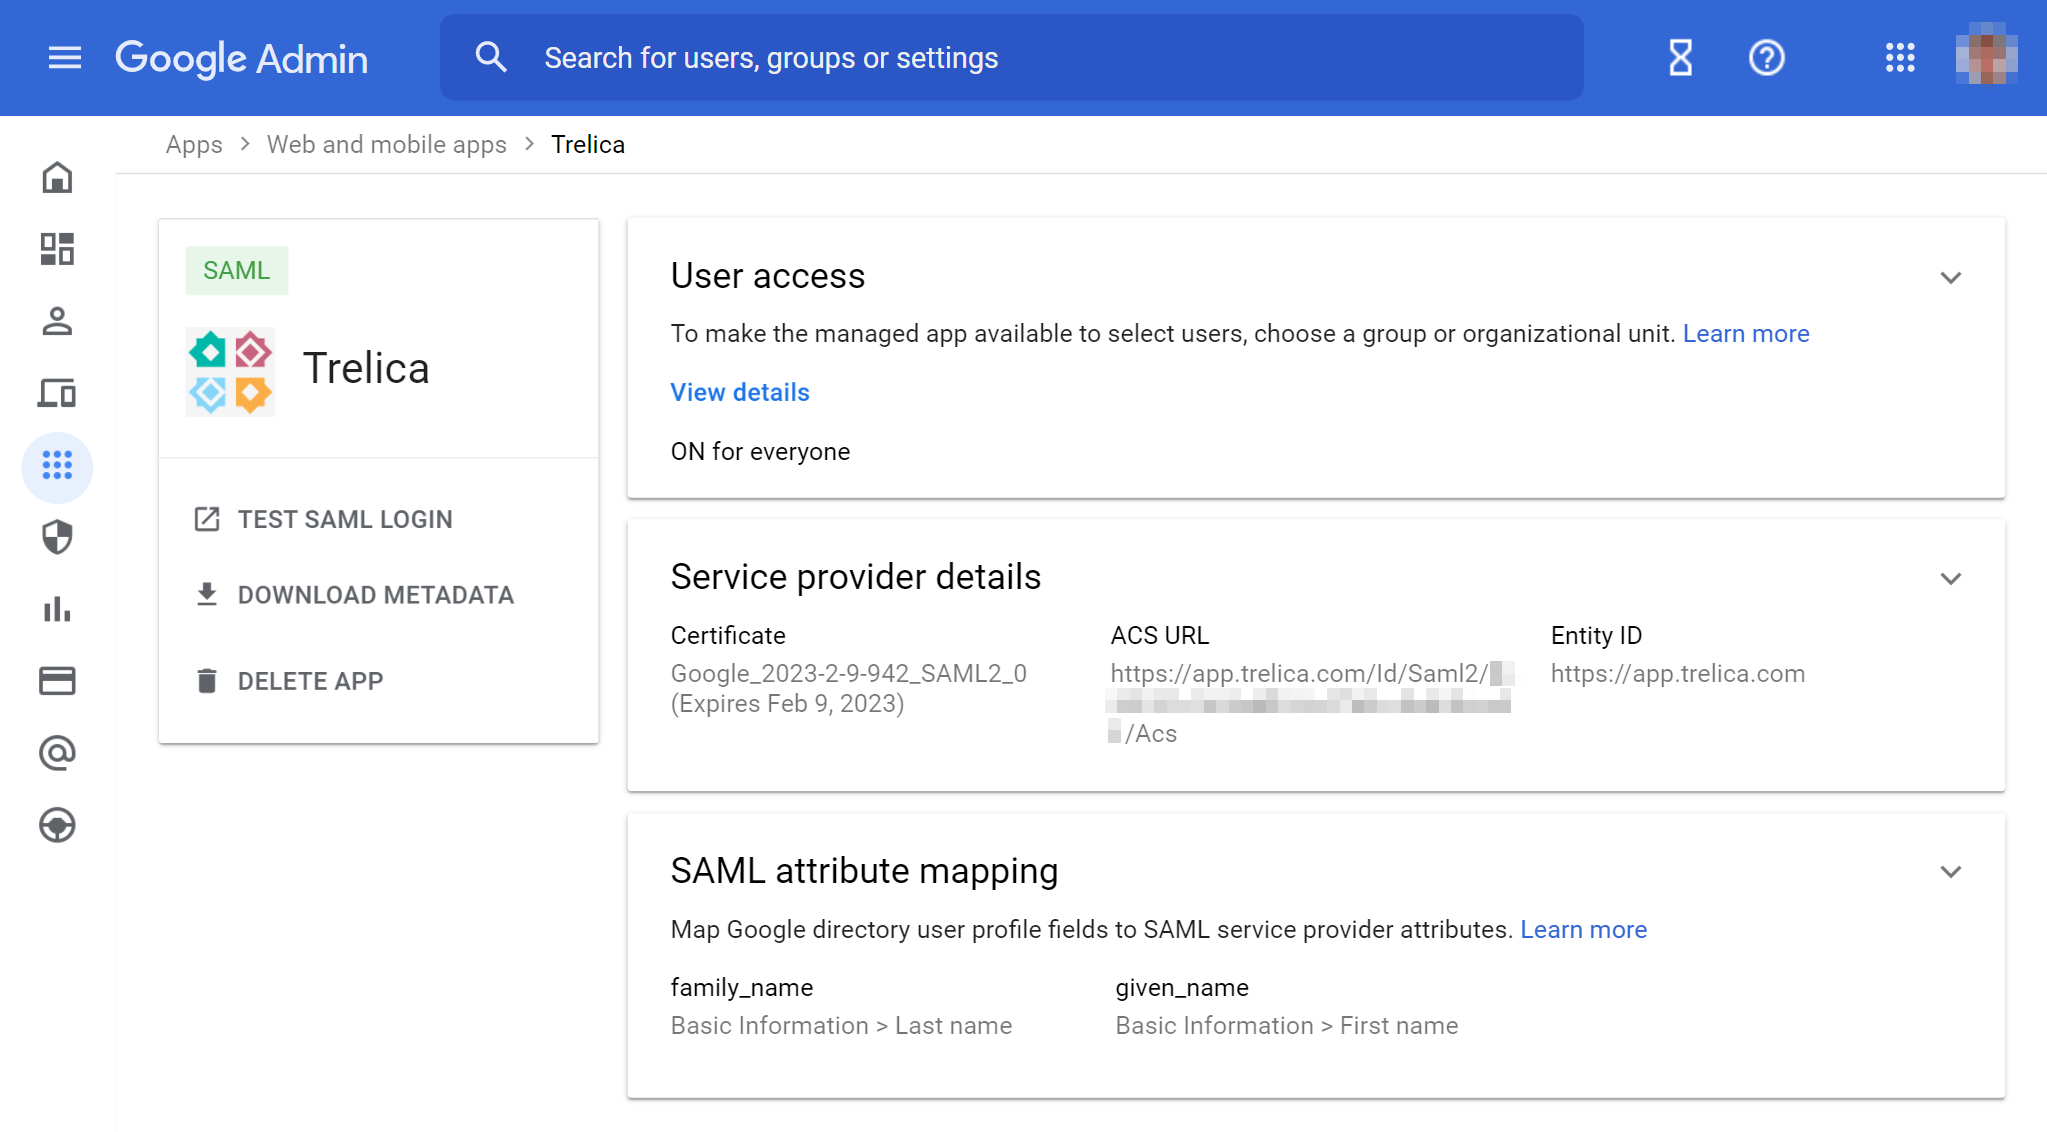2047x1132 pixels.
Task: Open Apps section in the sidebar
Action: [x=57, y=466]
